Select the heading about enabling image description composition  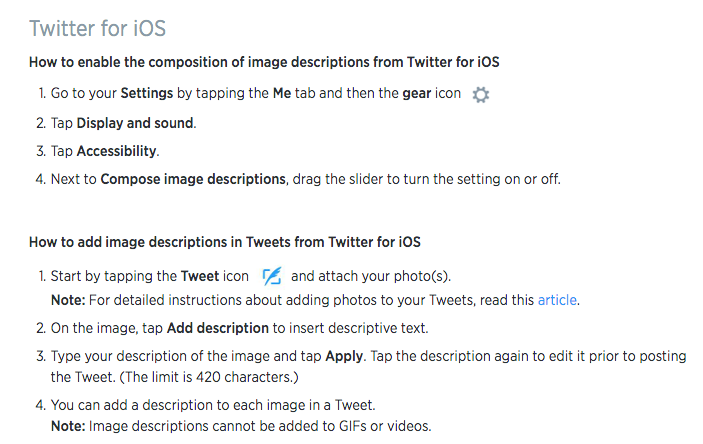pyautogui.click(x=264, y=62)
